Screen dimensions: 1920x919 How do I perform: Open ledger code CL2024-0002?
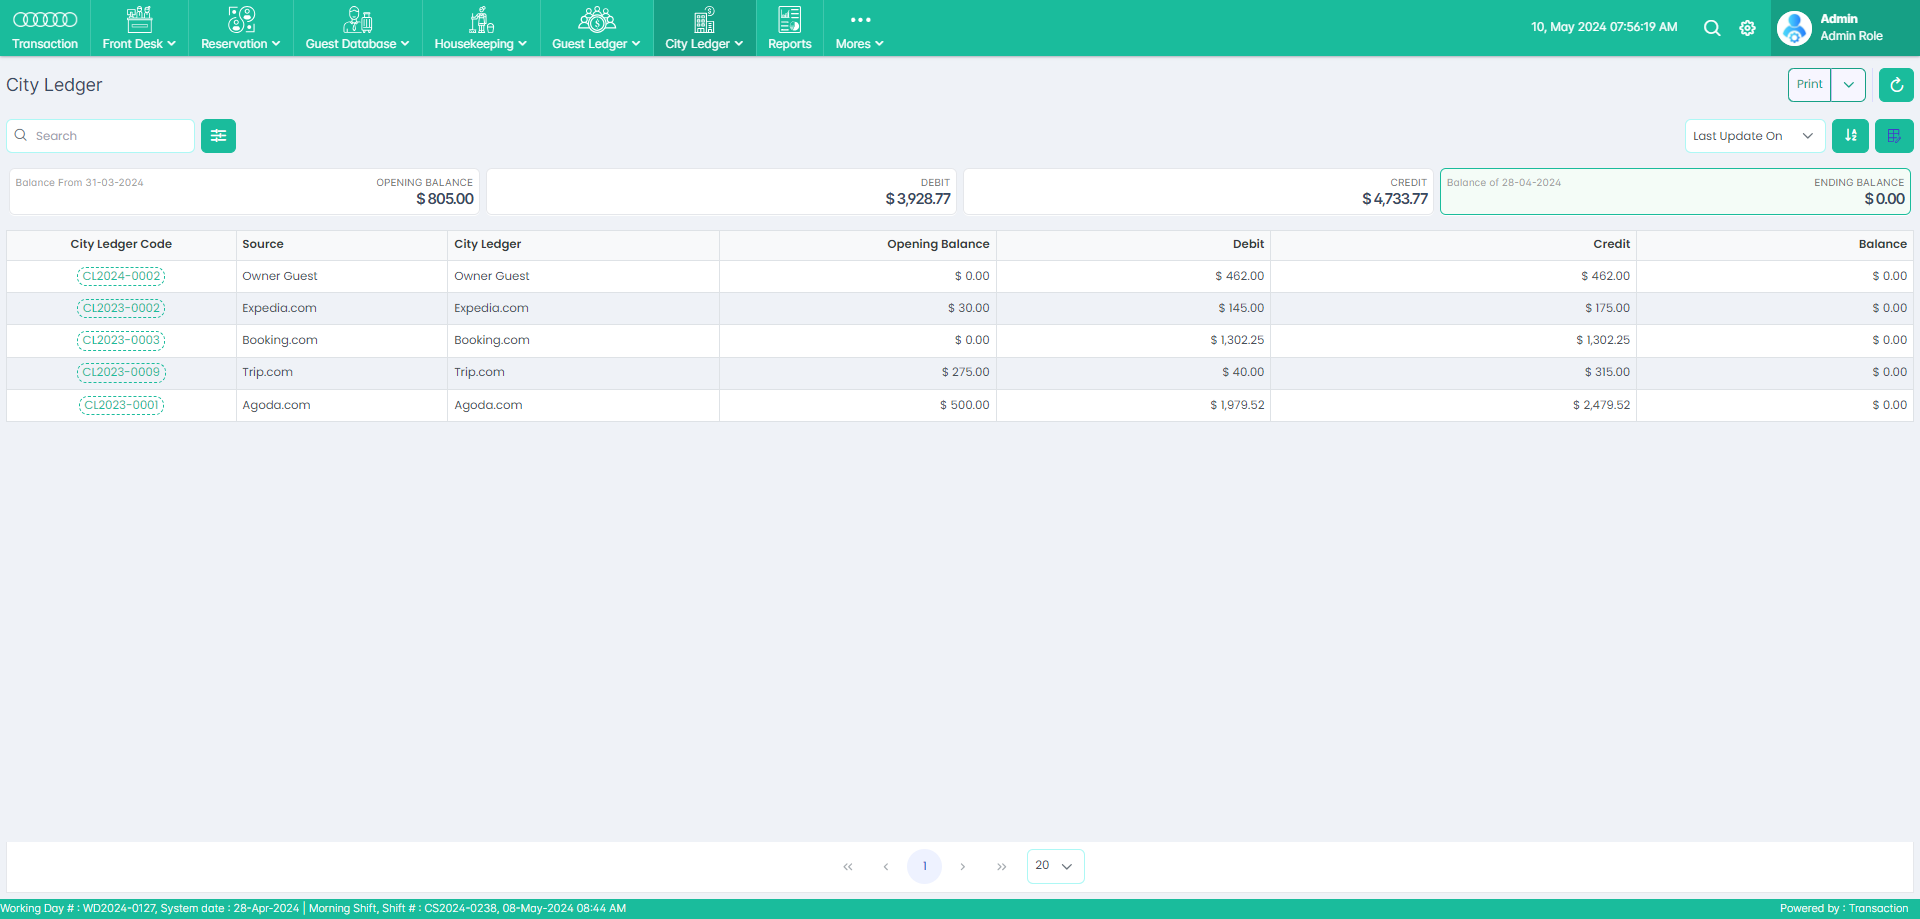pos(121,276)
